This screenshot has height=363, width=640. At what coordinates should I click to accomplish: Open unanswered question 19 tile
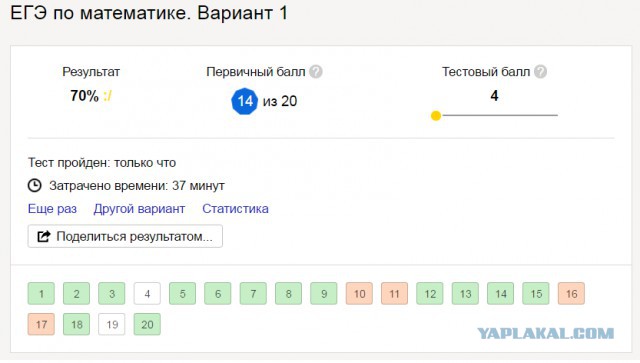point(112,324)
